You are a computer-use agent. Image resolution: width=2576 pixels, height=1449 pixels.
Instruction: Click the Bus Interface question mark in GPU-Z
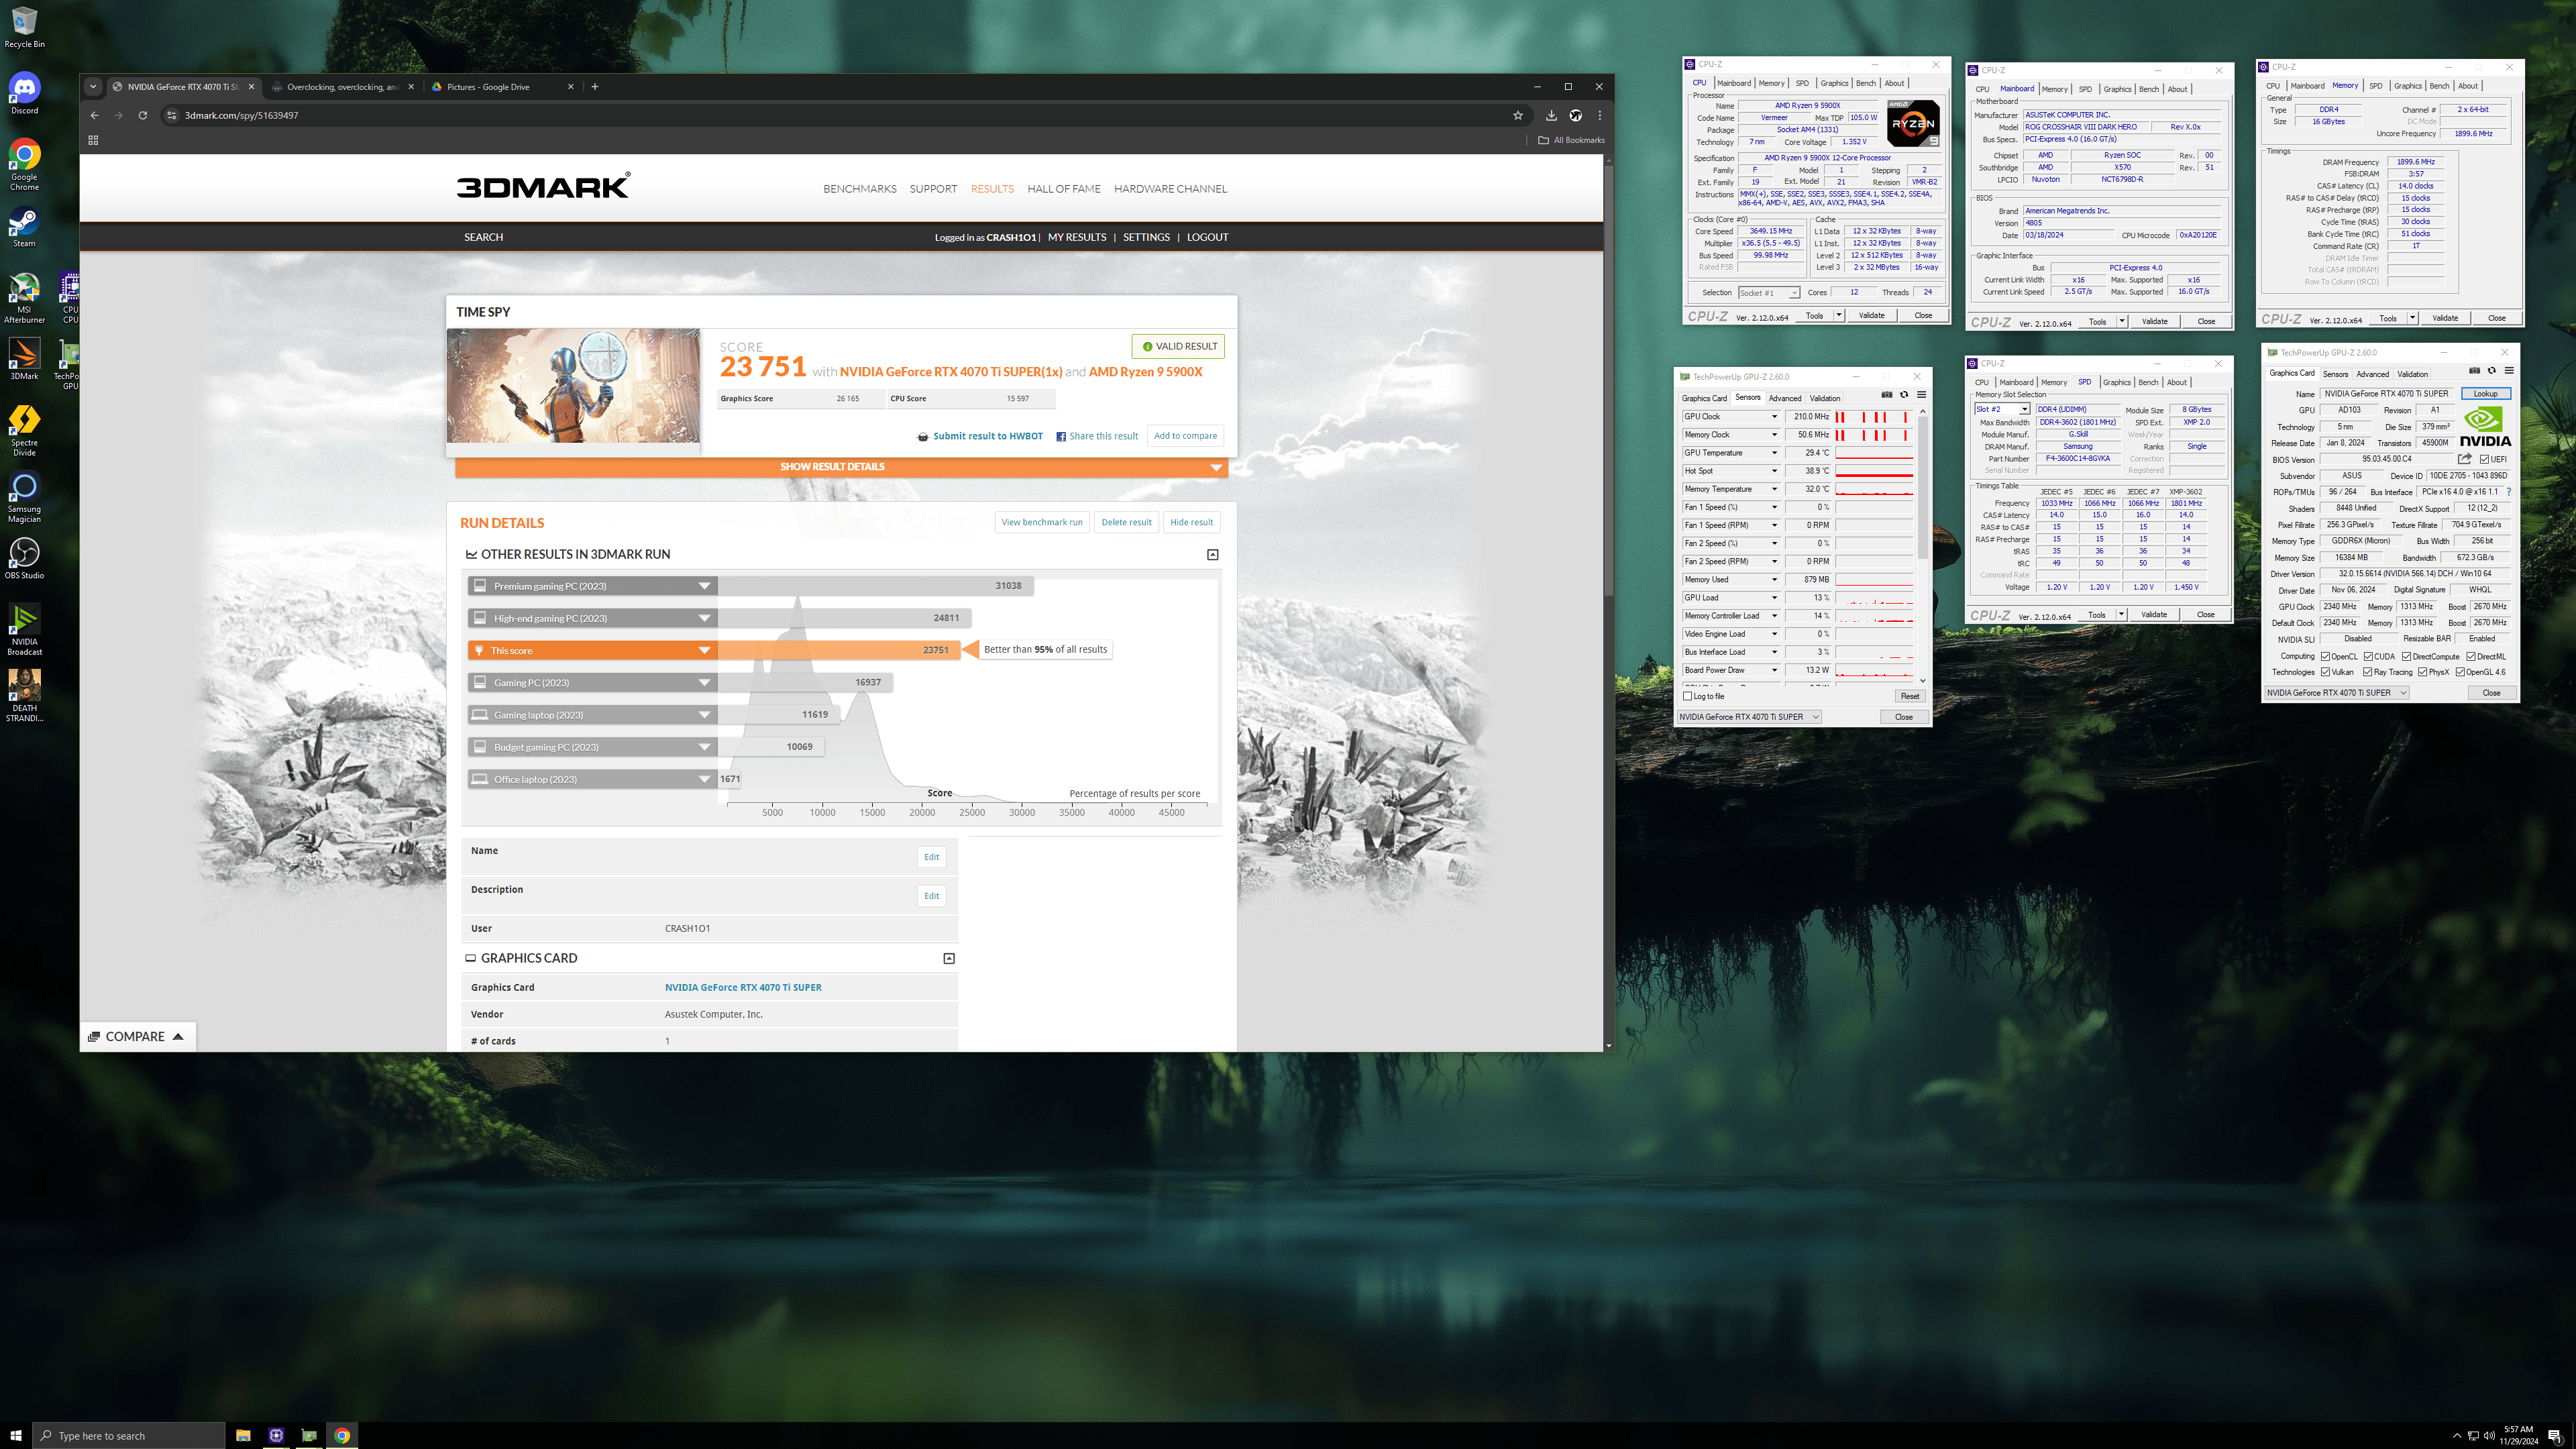click(x=2509, y=492)
